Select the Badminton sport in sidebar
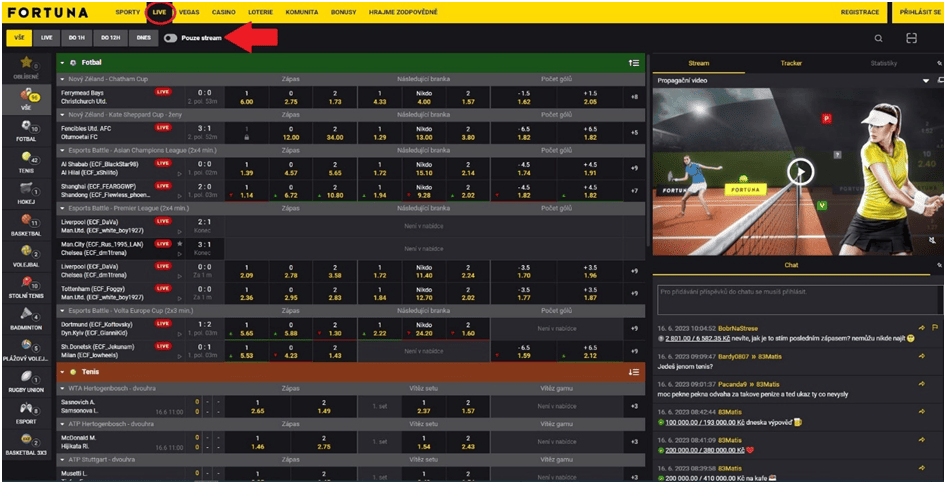The width and height of the screenshot is (946, 484). [x=26, y=319]
